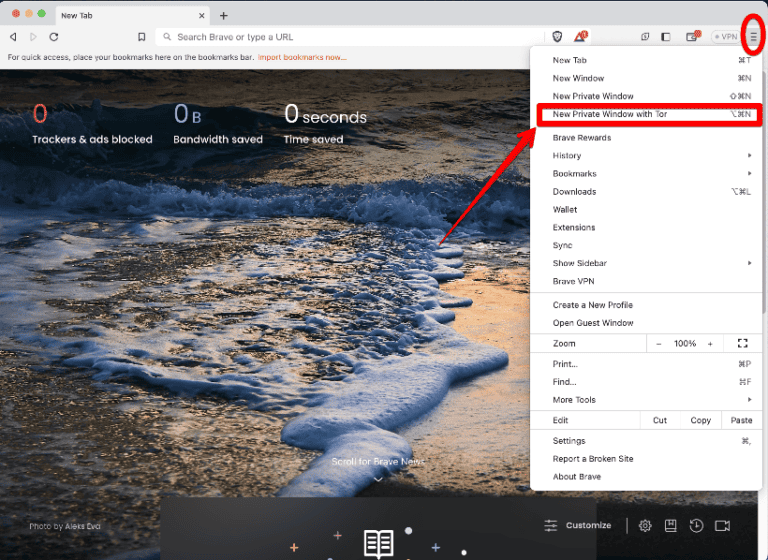The image size is (768, 560).
Task: Click the reload page icon
Action: [54, 37]
